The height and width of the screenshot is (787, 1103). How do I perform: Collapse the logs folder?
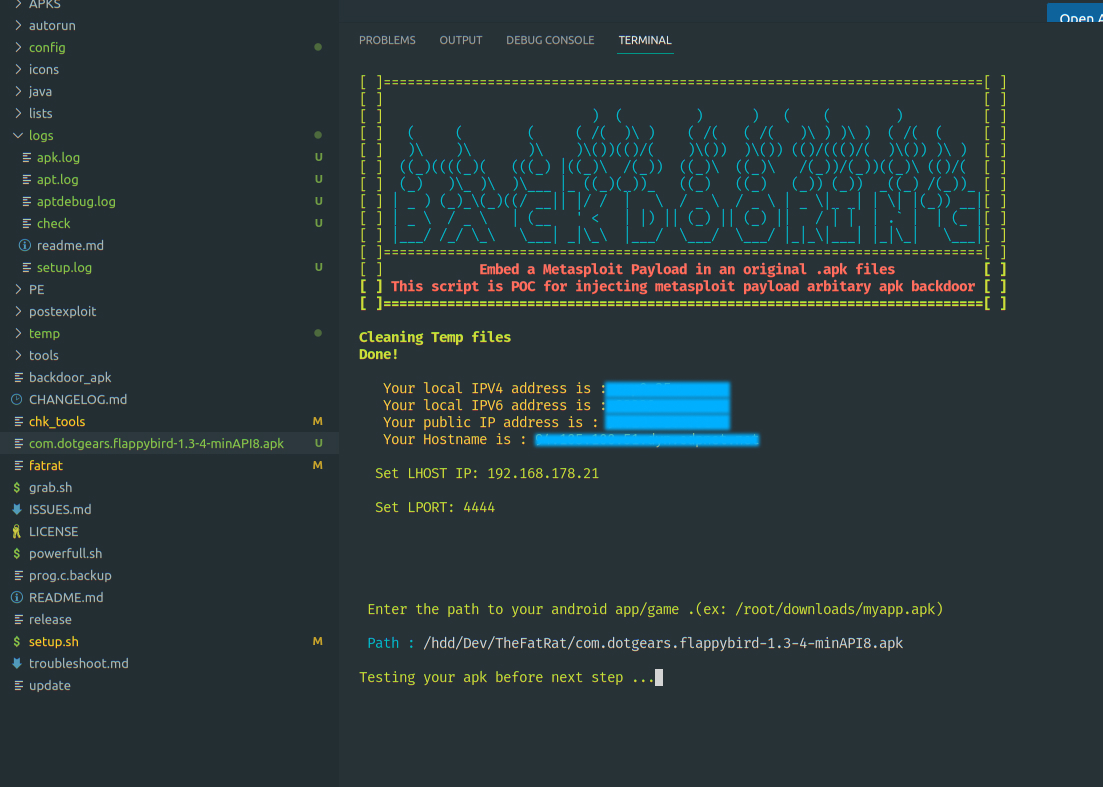click(20, 135)
